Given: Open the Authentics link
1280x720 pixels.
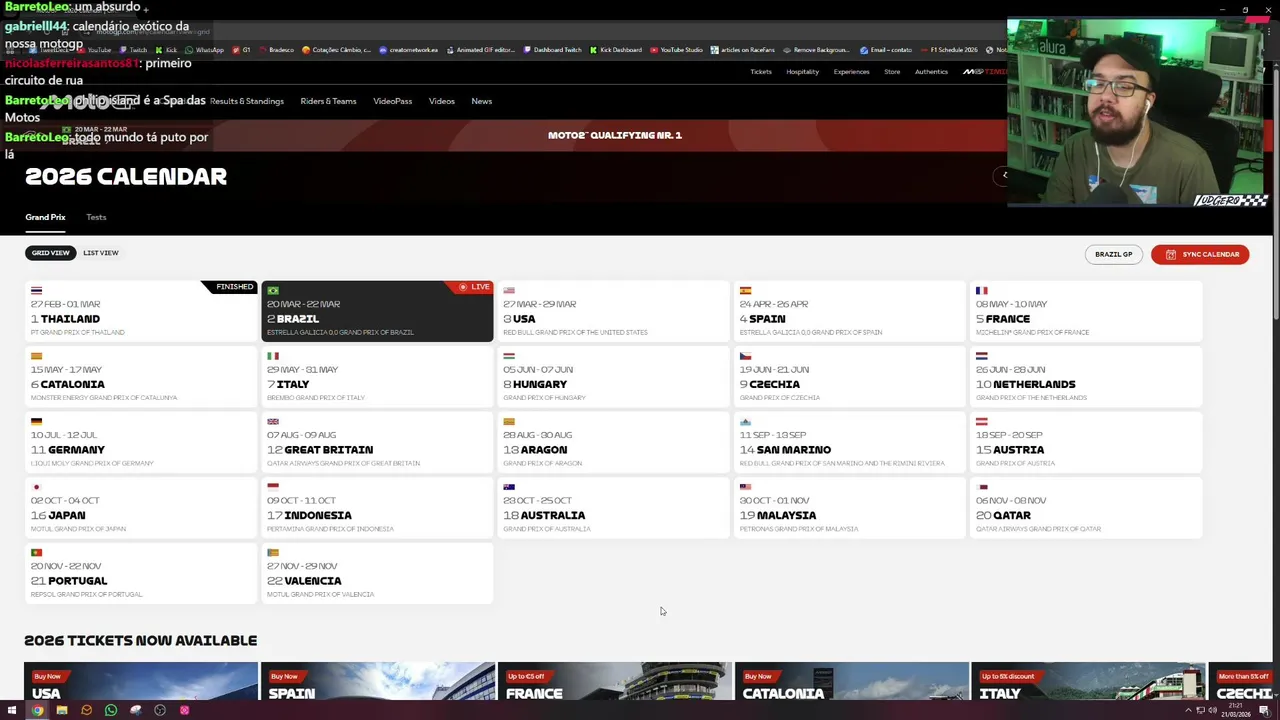Looking at the screenshot, I should click(931, 72).
